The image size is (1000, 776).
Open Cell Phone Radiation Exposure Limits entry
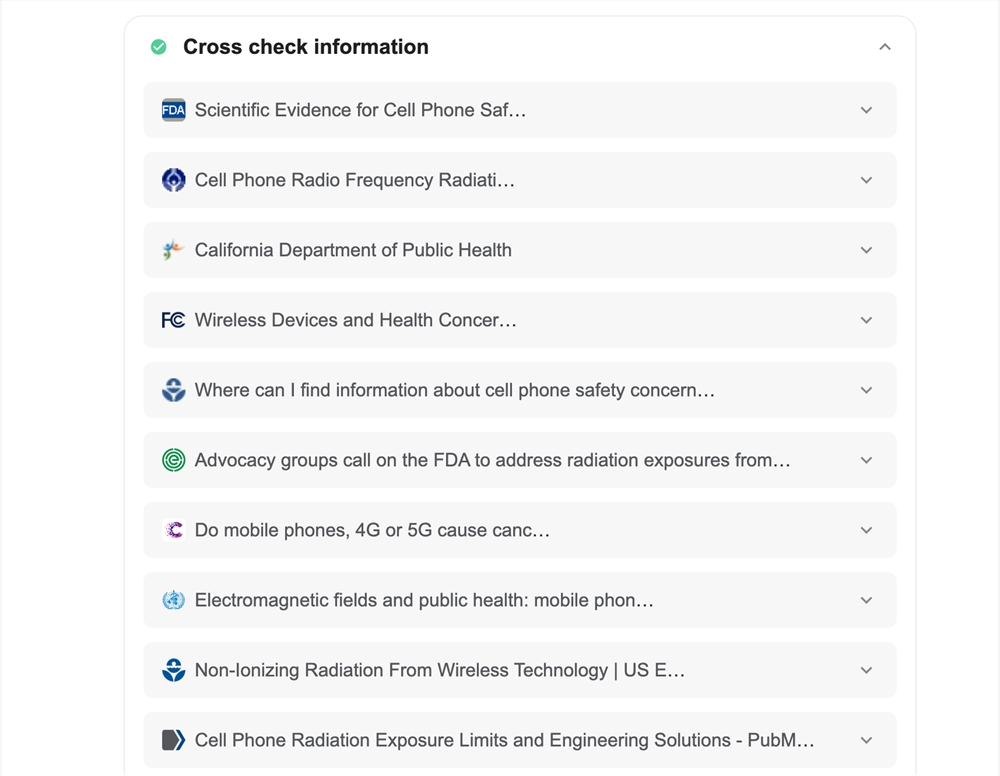pyautogui.click(x=520, y=740)
